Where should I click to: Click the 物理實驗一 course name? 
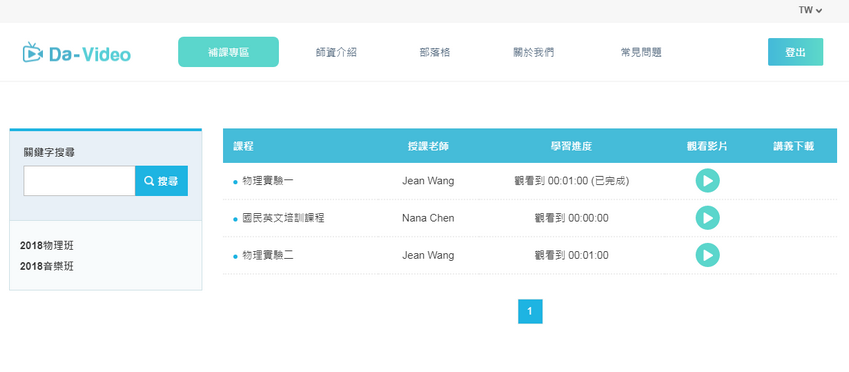[268, 181]
